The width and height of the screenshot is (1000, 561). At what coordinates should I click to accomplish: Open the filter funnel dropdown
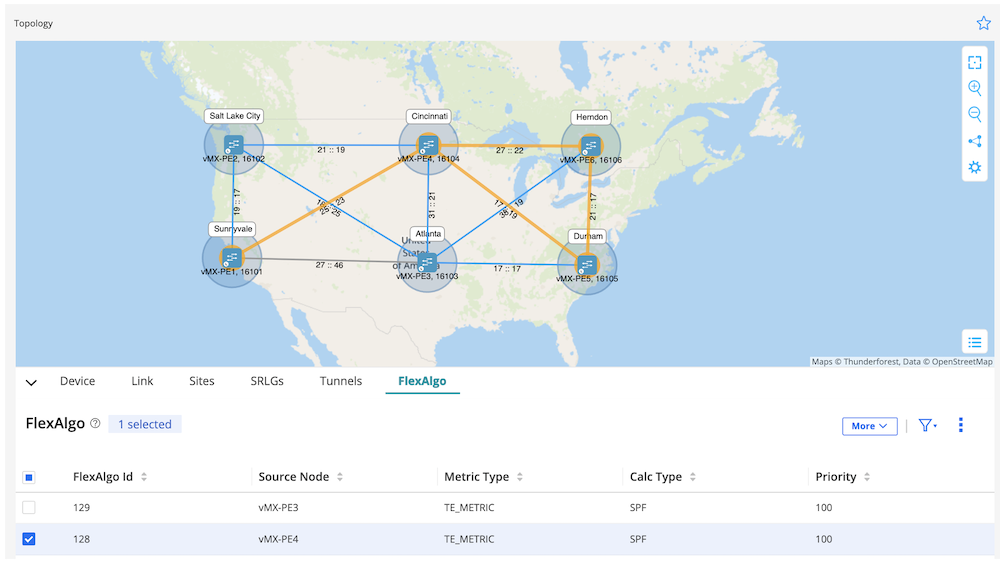(x=928, y=425)
